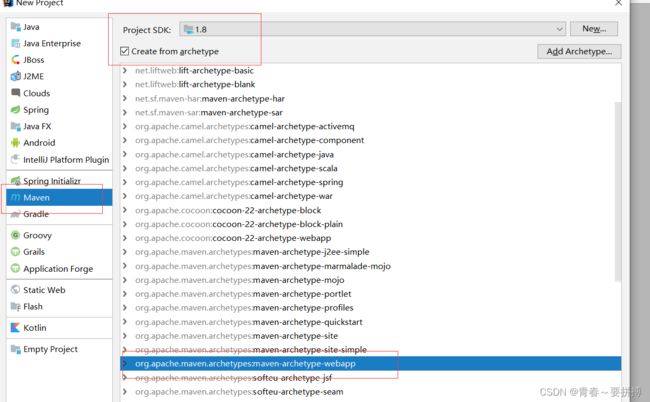Select the Flash project icon
This screenshot has height=402, width=650.
coord(16,306)
